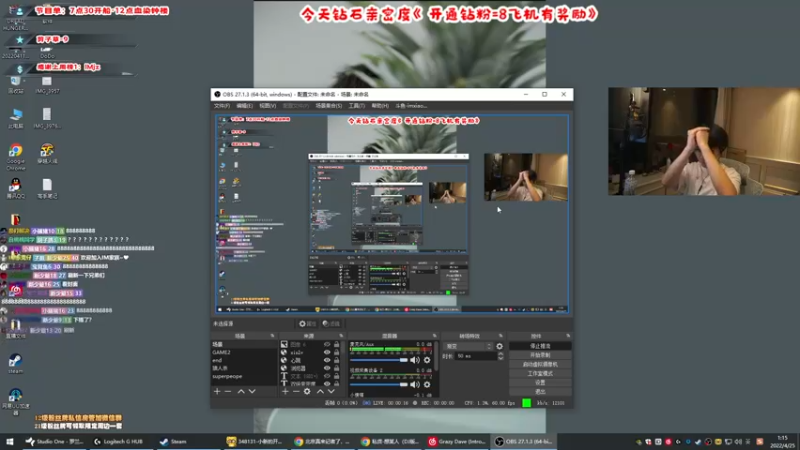The width and height of the screenshot is (800, 450).
Task: Move the selected source up in Sources
Action: pyautogui.click(x=320, y=391)
